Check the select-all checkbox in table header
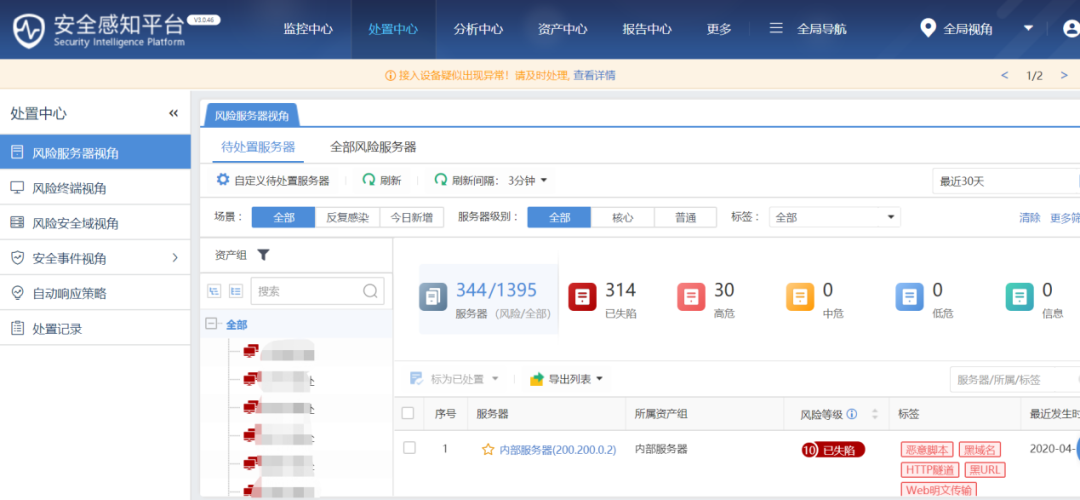Viewport: 1080px width, 500px height. [408, 413]
